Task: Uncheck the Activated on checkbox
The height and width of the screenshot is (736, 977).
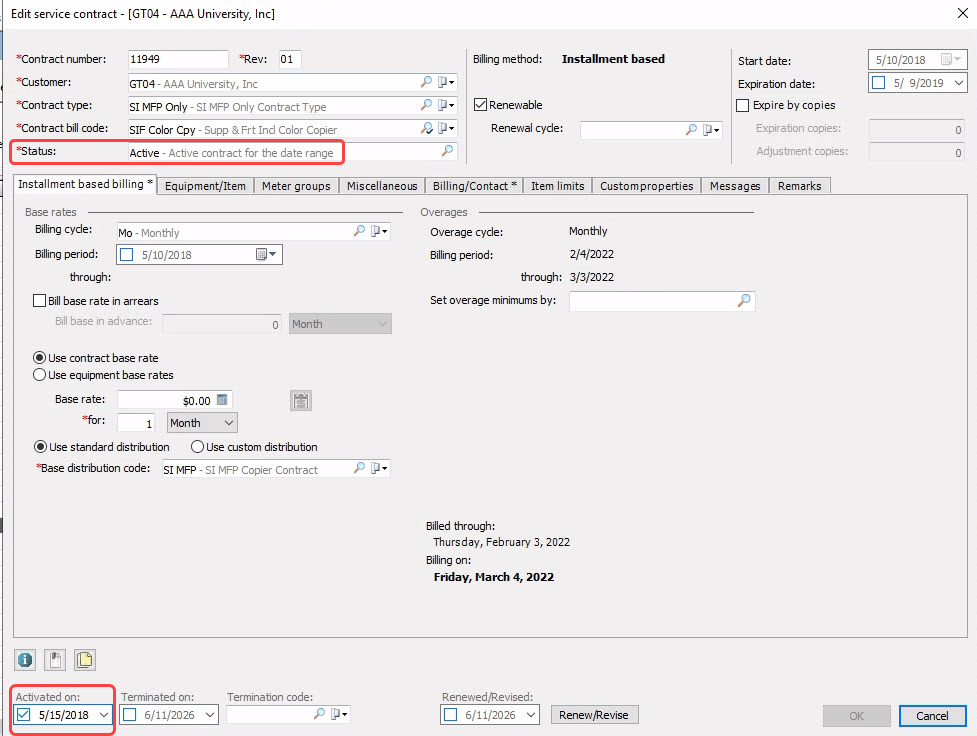Action: click(x=24, y=715)
